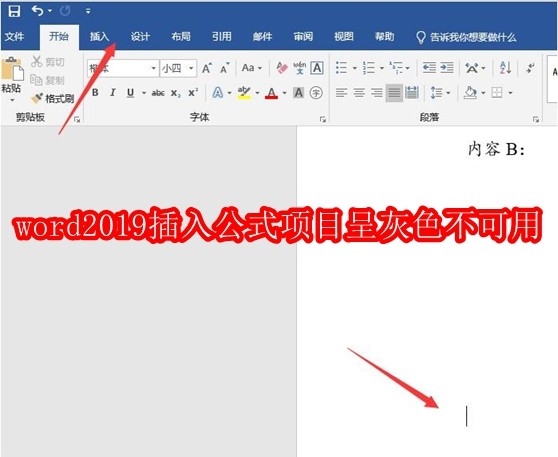Open the undo history dropdown arrow
558x457 pixels.
50,11
